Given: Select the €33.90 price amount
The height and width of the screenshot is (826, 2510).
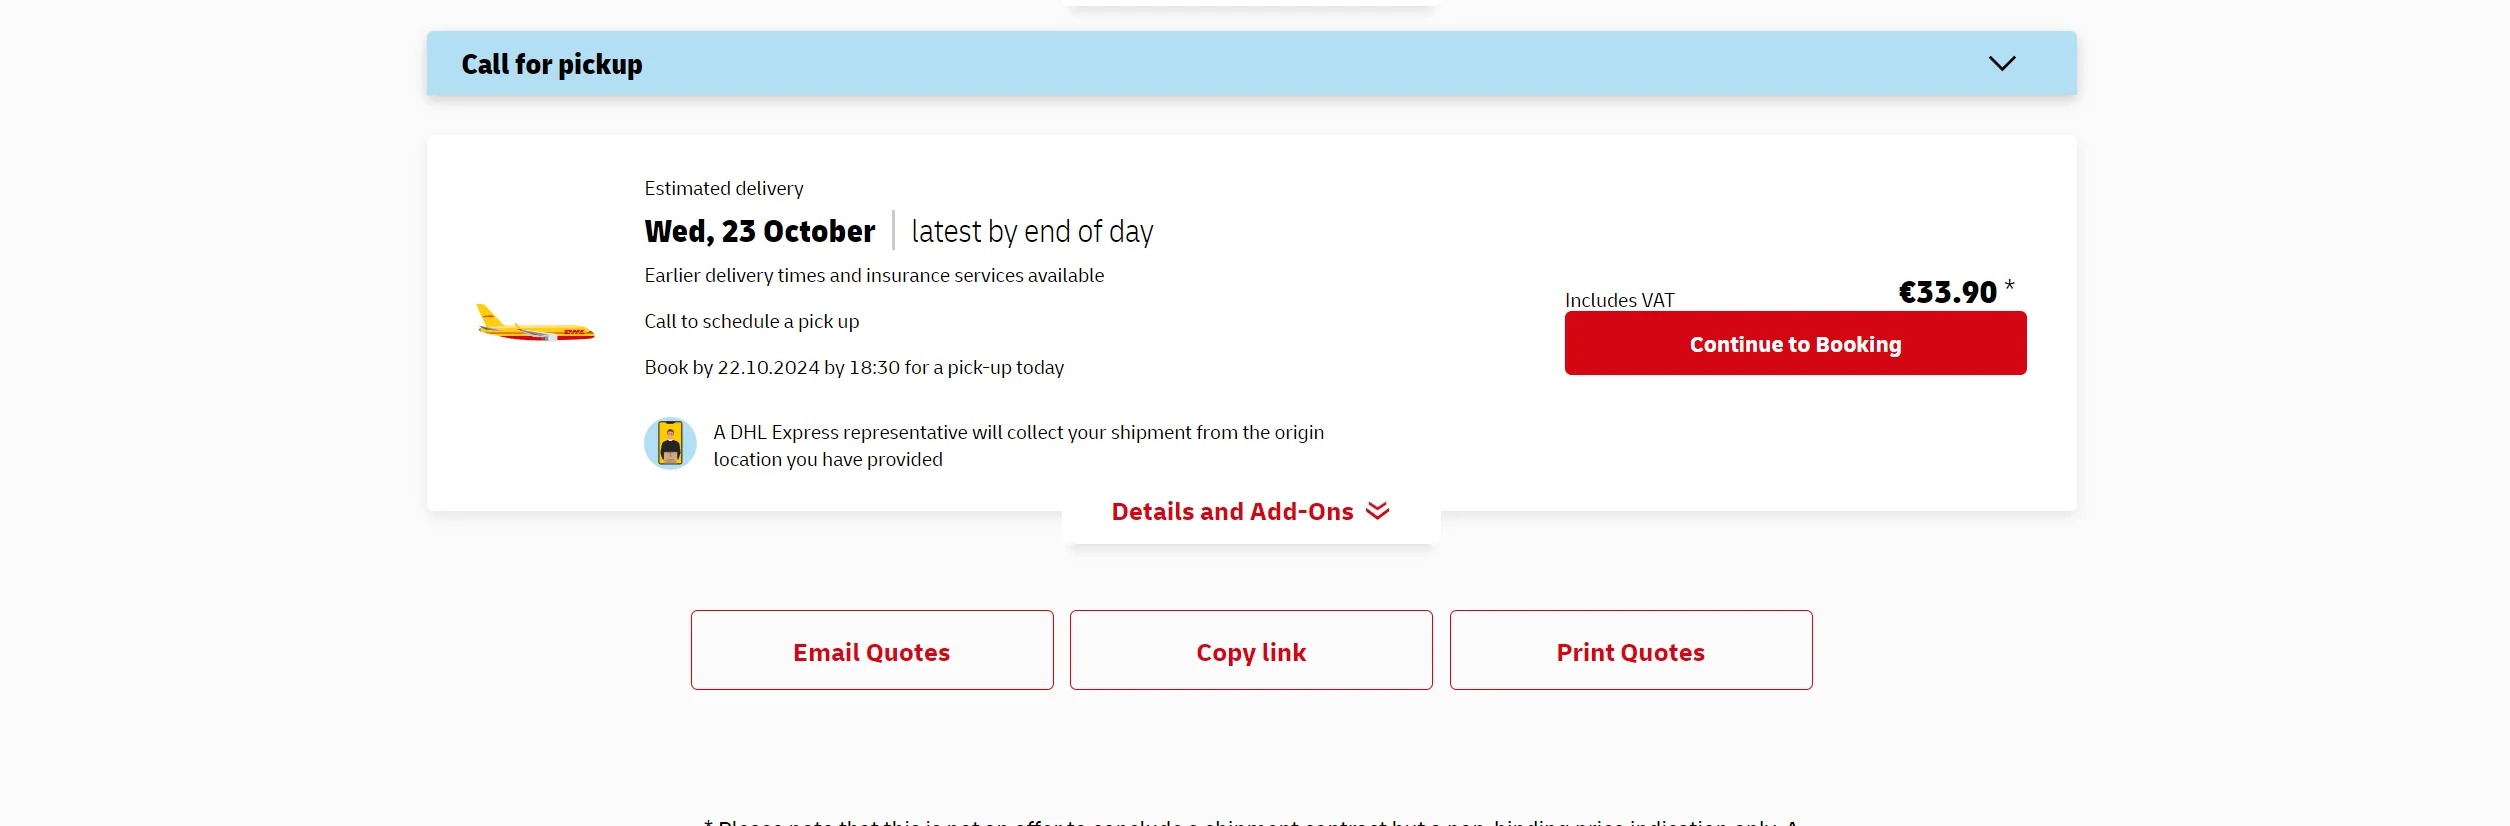Looking at the screenshot, I should (x=1946, y=292).
